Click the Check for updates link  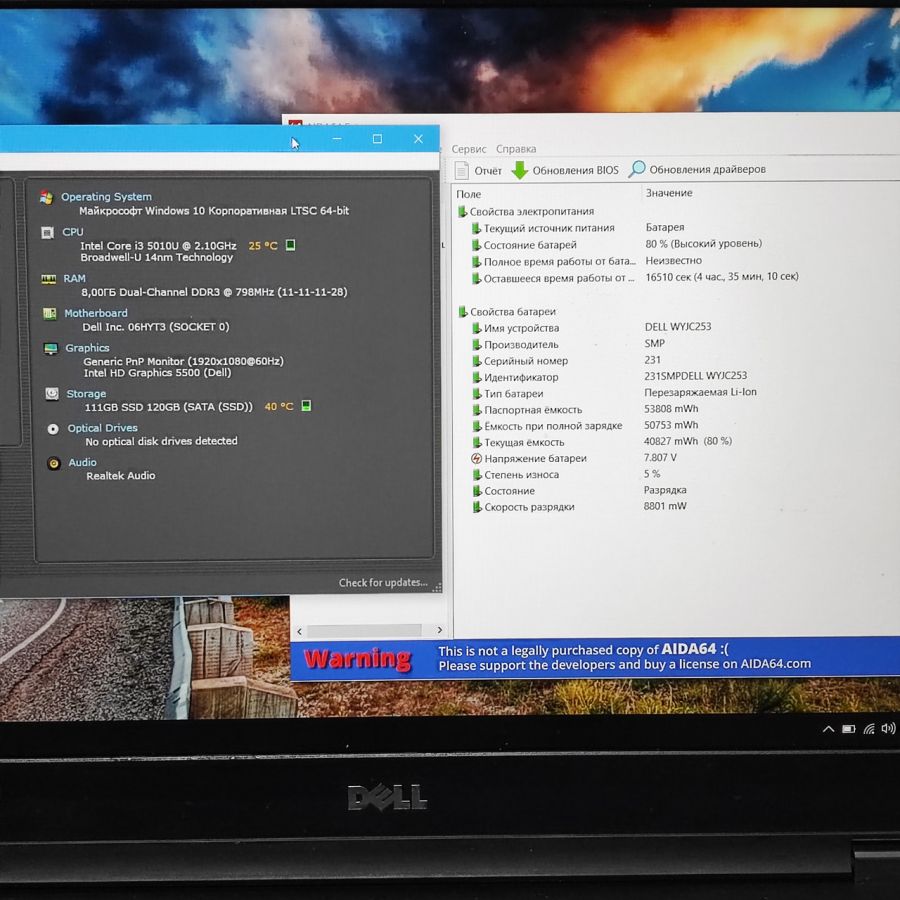pos(383,583)
